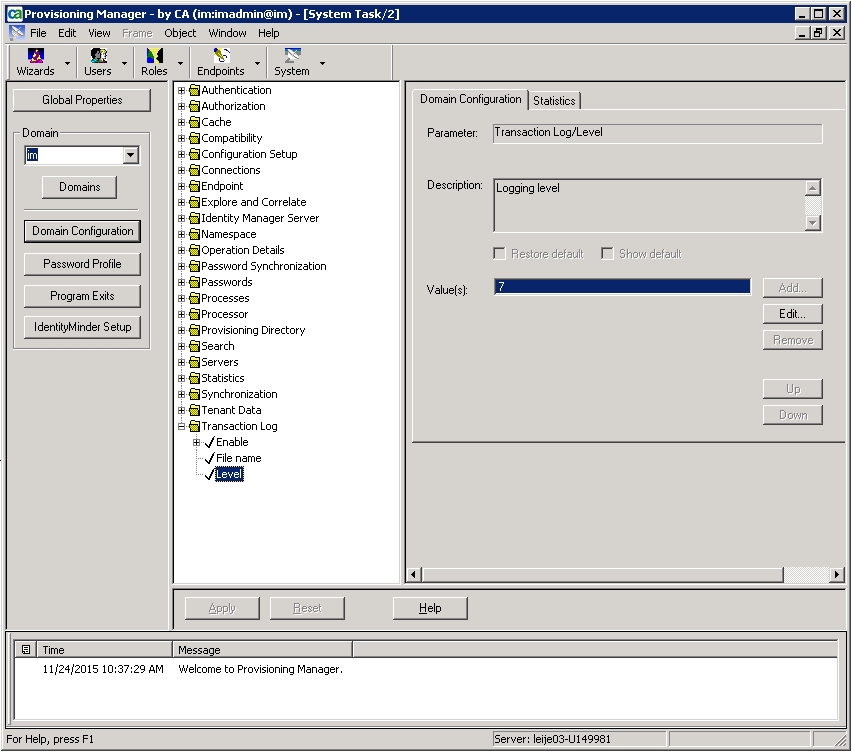
Task: Open the Wizards toolbar icon
Action: (35, 56)
